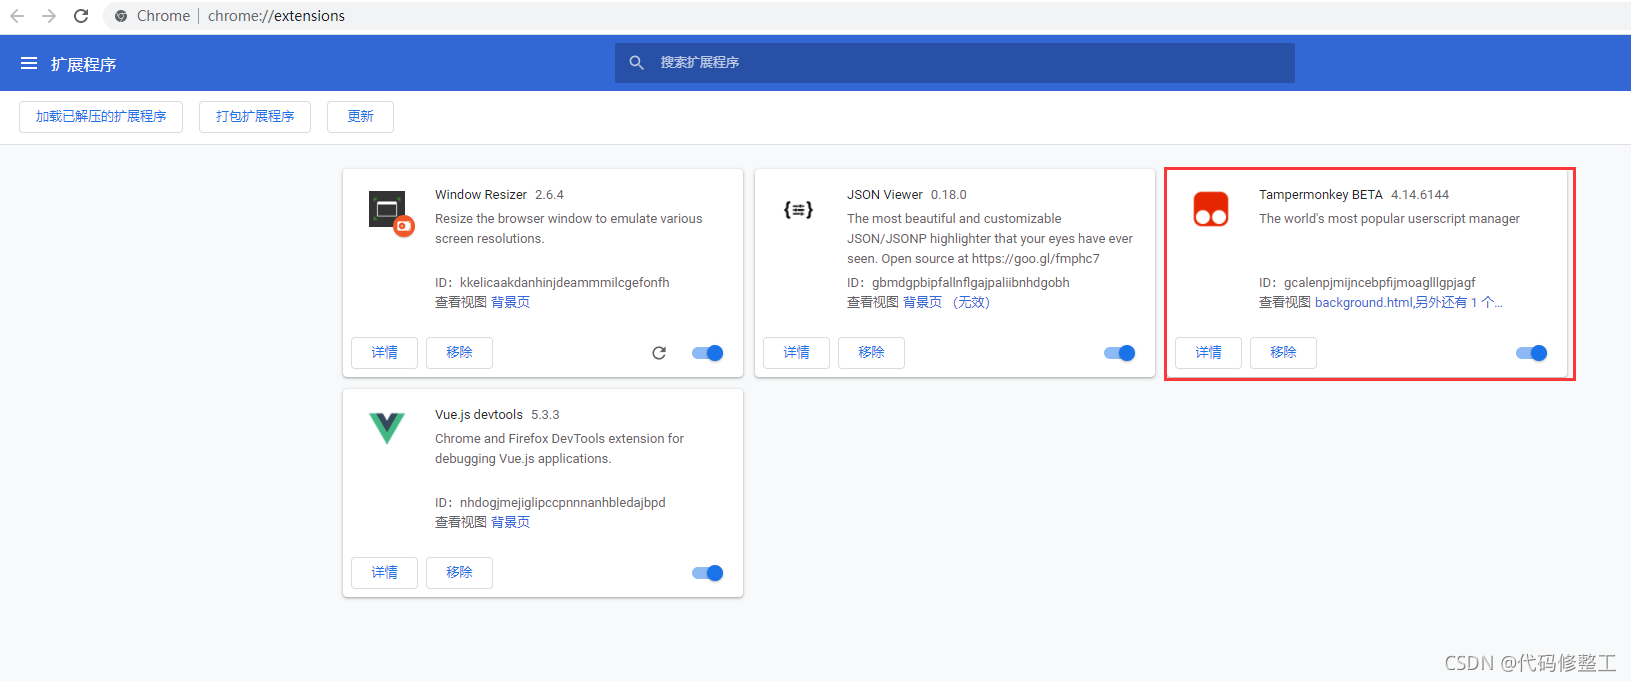Switch off the Vue.js devtools toggle
1631x681 pixels.
pos(708,573)
